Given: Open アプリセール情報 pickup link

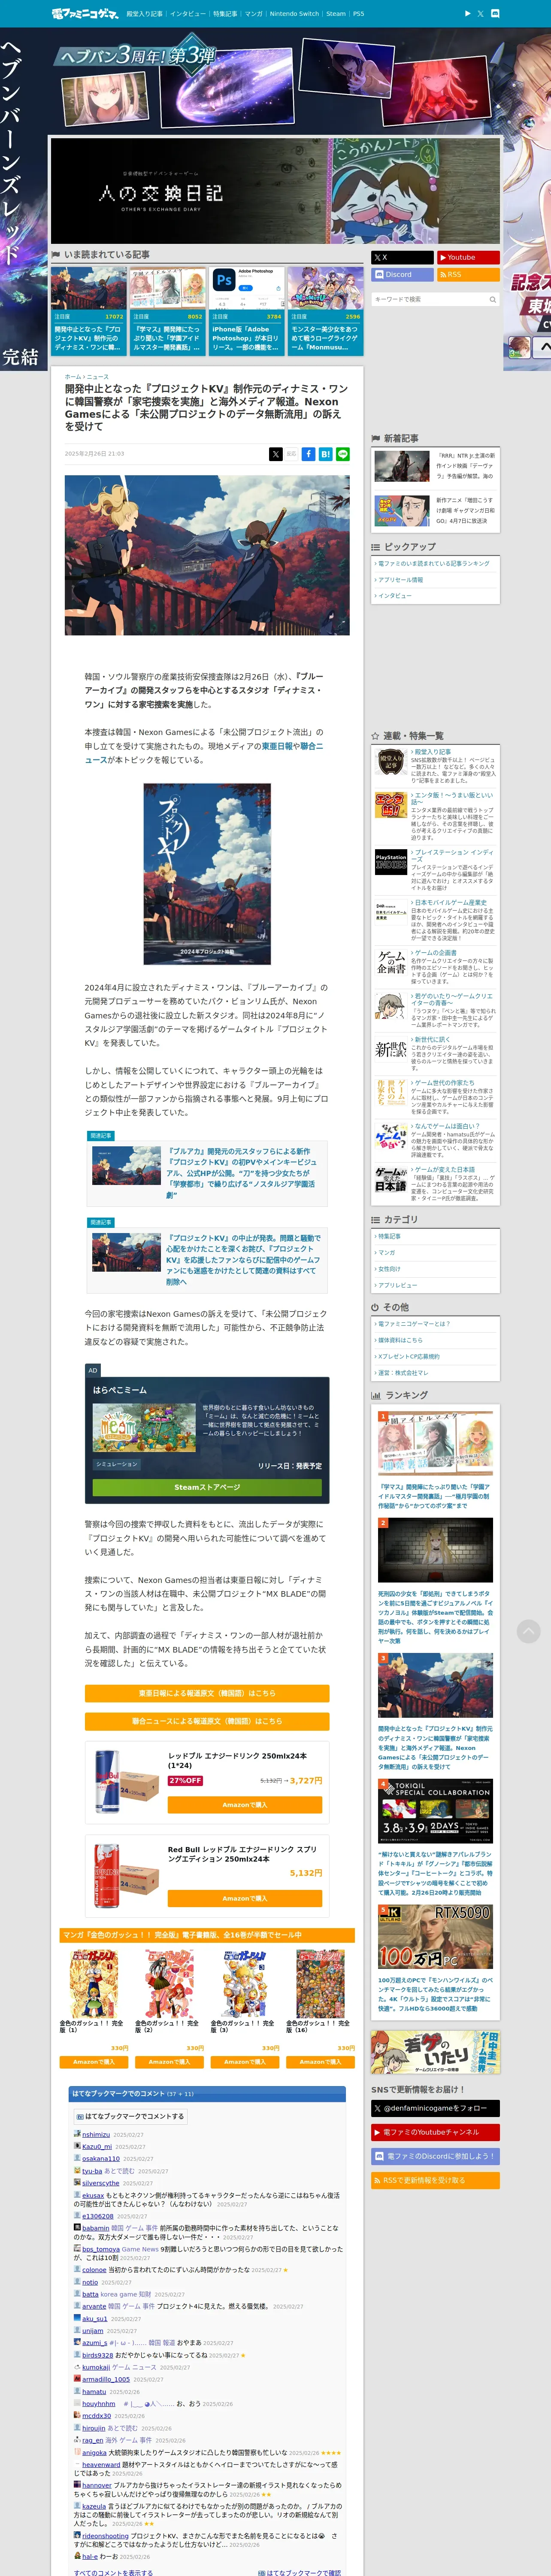Looking at the screenshot, I should point(400,580).
